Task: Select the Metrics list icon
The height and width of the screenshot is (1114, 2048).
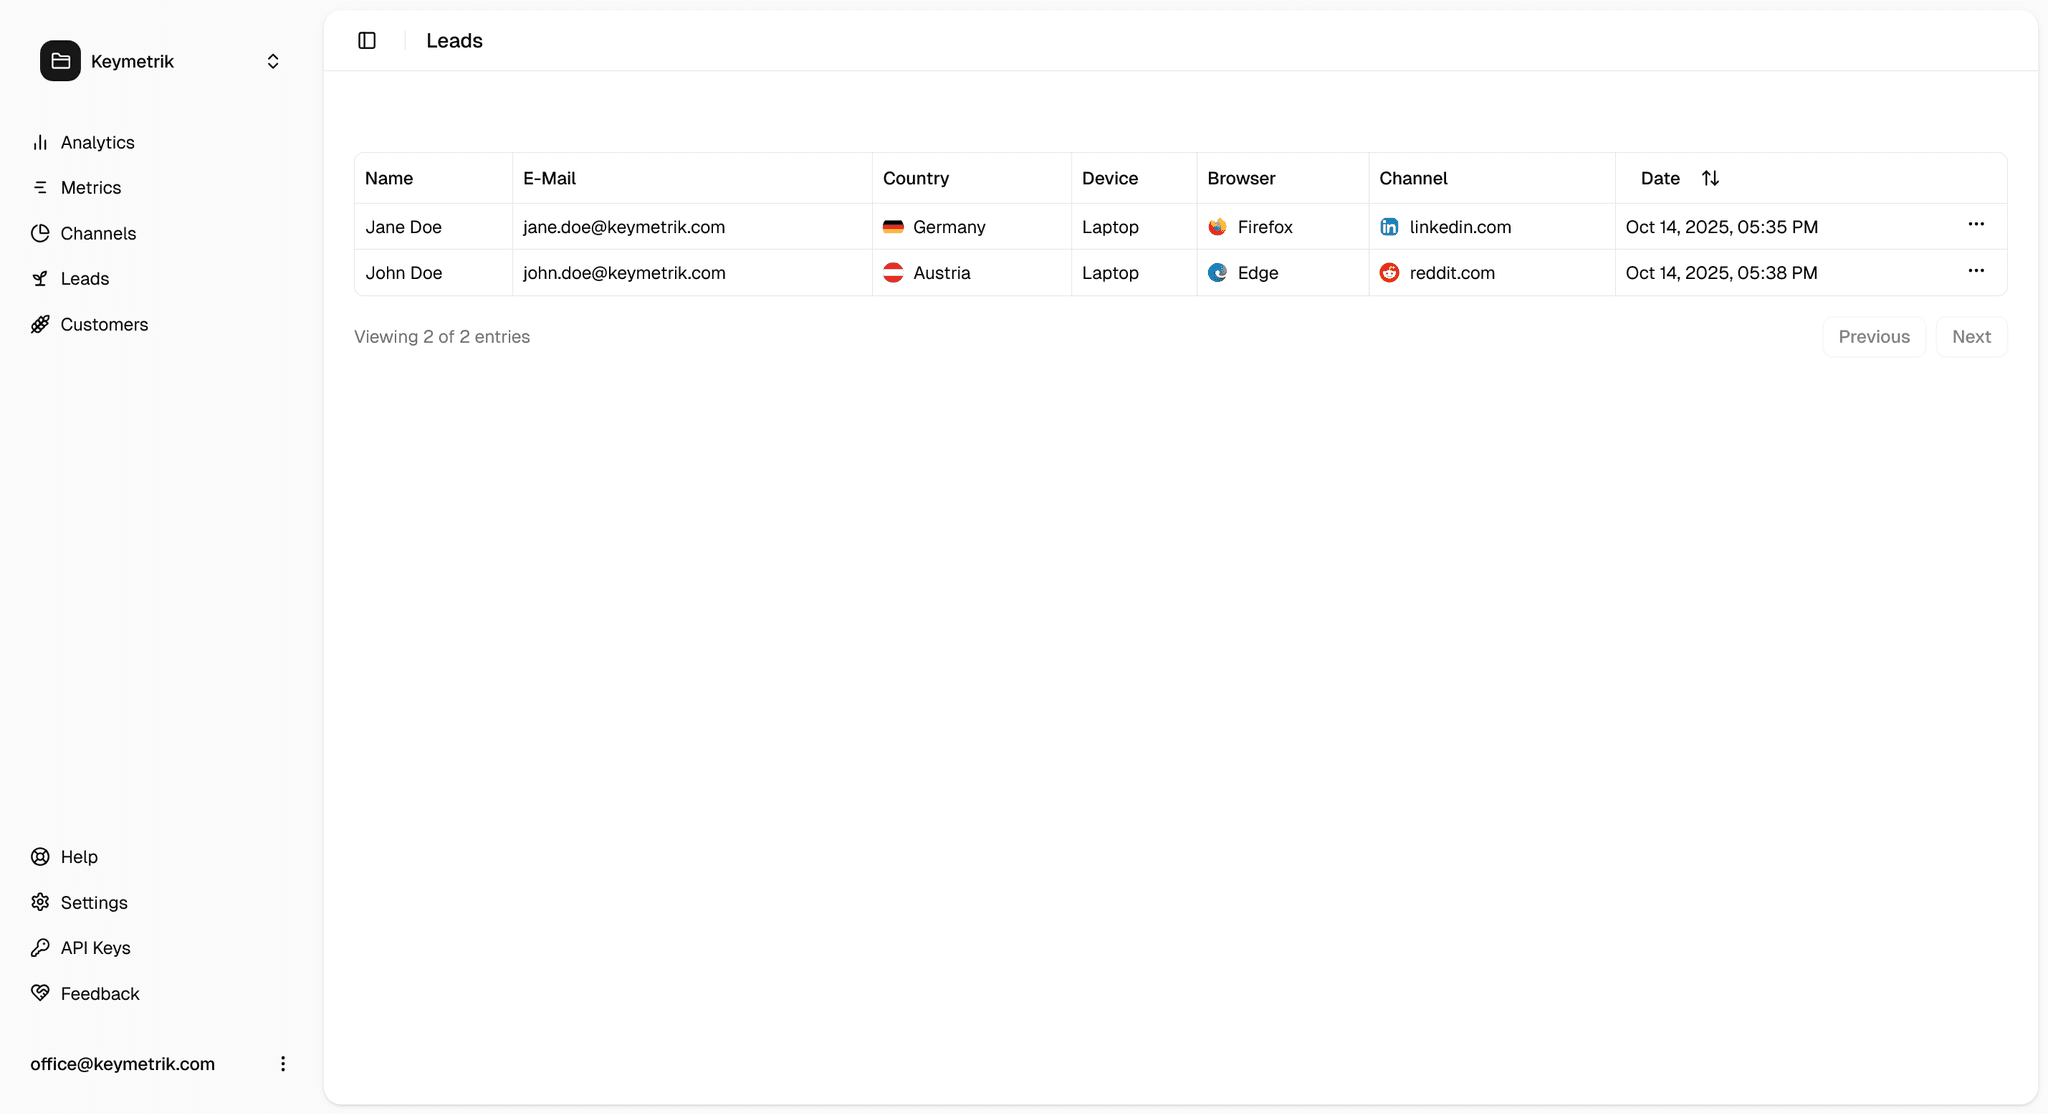Action: coord(40,188)
